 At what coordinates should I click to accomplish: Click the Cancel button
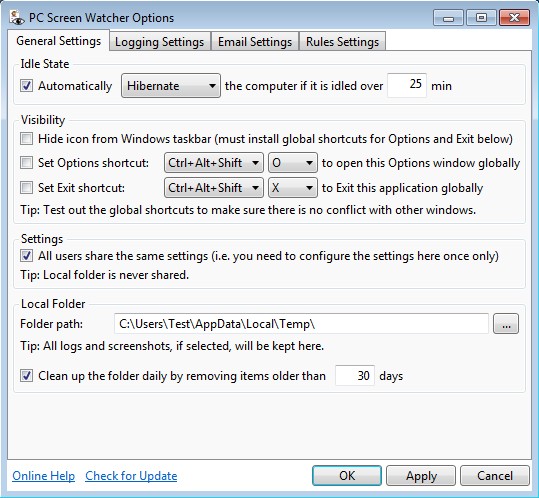point(495,476)
